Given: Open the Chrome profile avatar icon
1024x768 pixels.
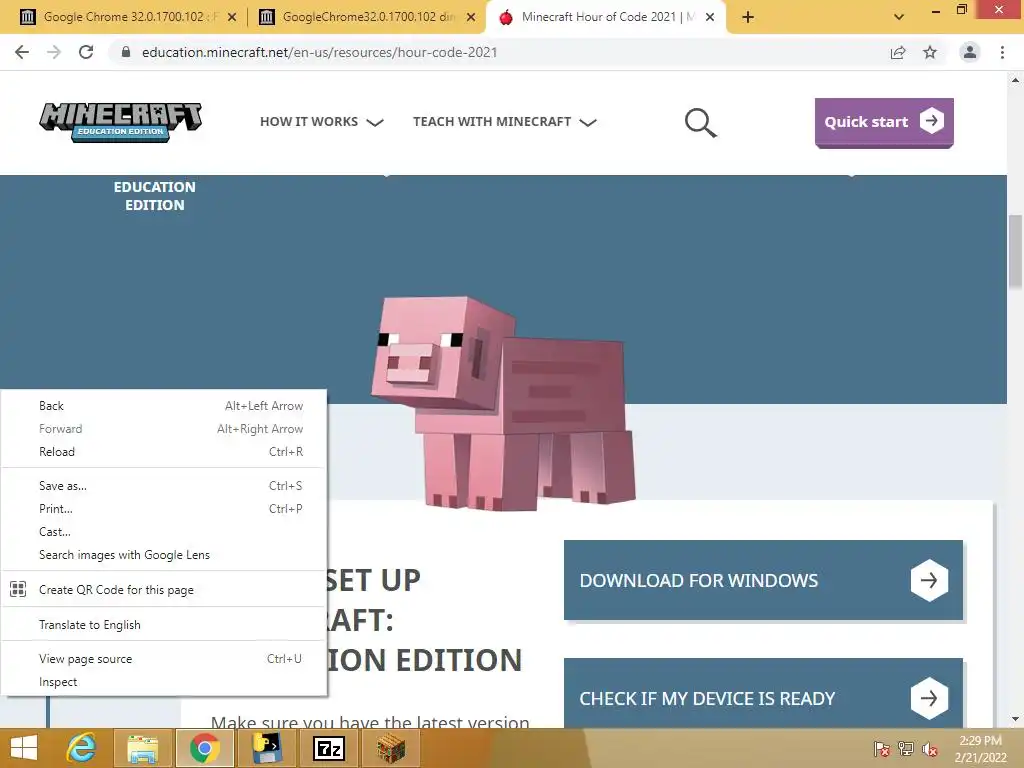Looking at the screenshot, I should pos(970,52).
